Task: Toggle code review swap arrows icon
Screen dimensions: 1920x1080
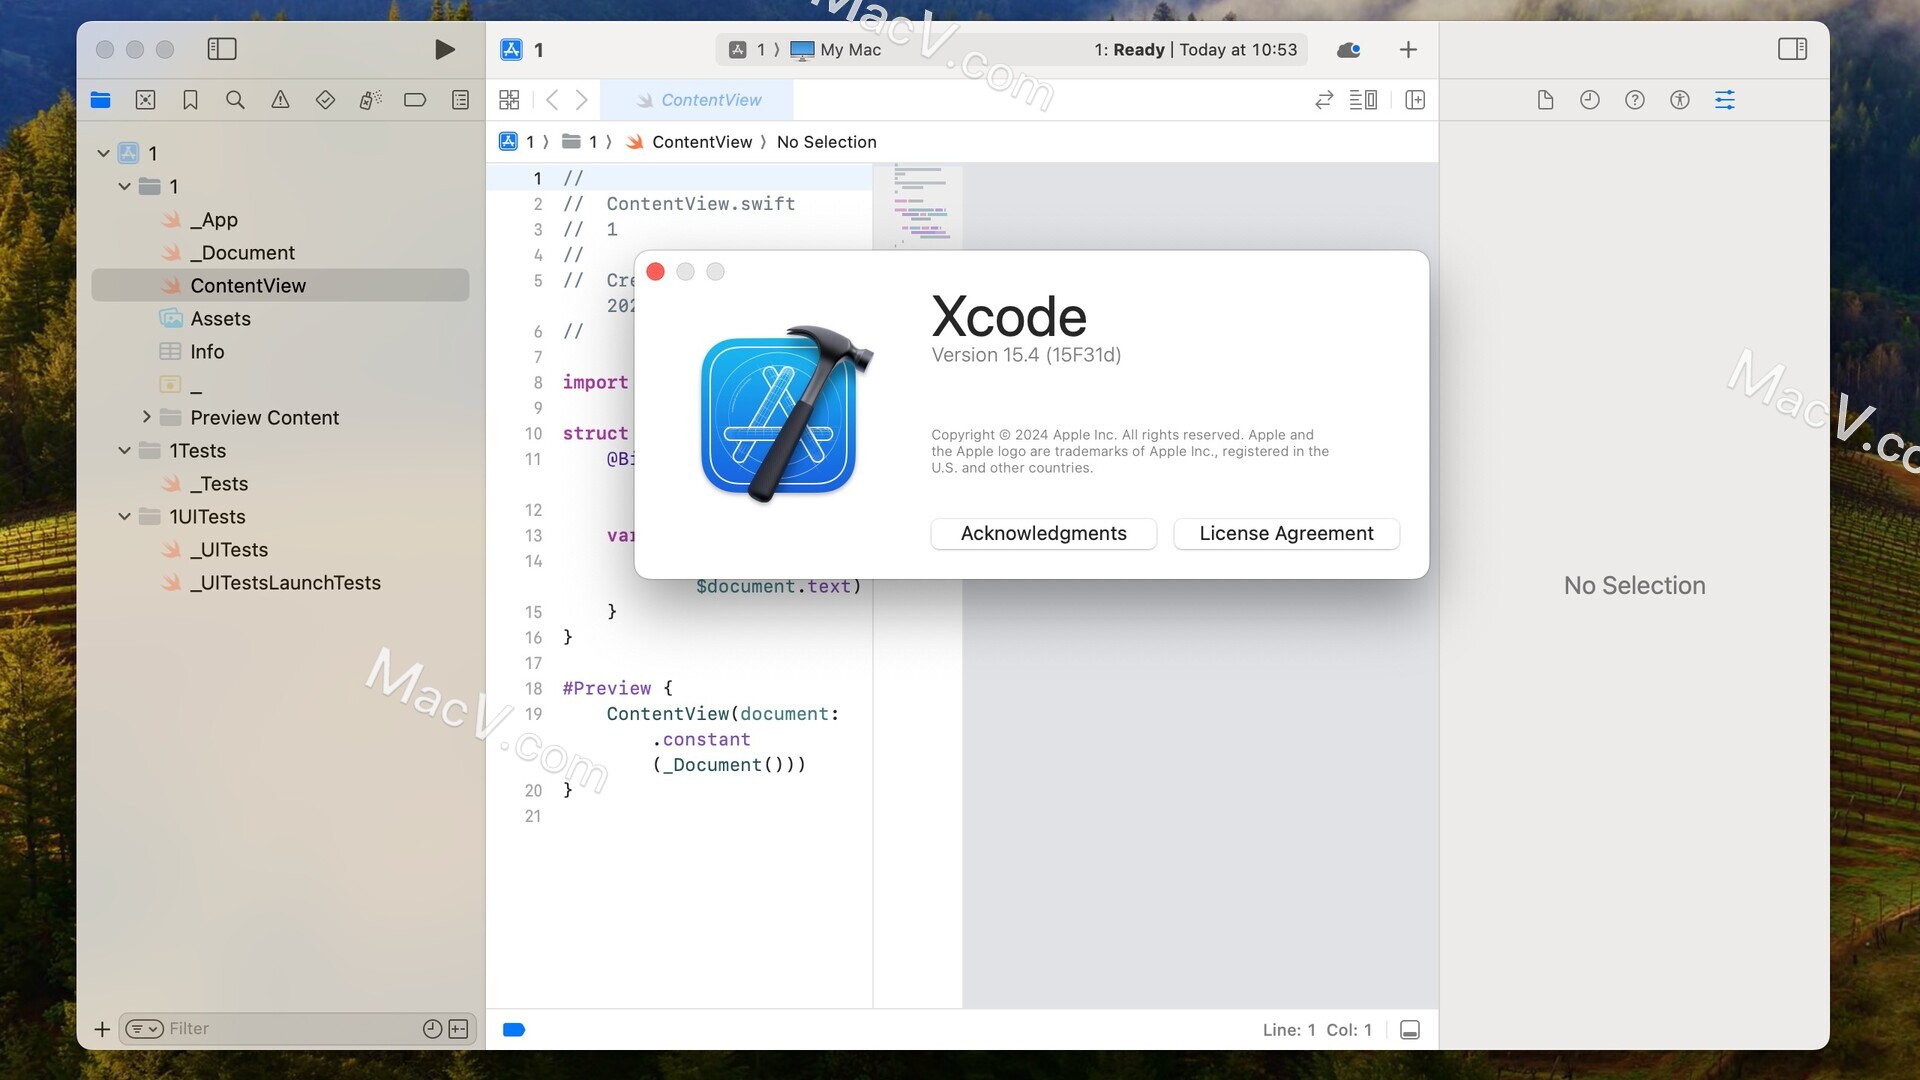Action: (1324, 100)
